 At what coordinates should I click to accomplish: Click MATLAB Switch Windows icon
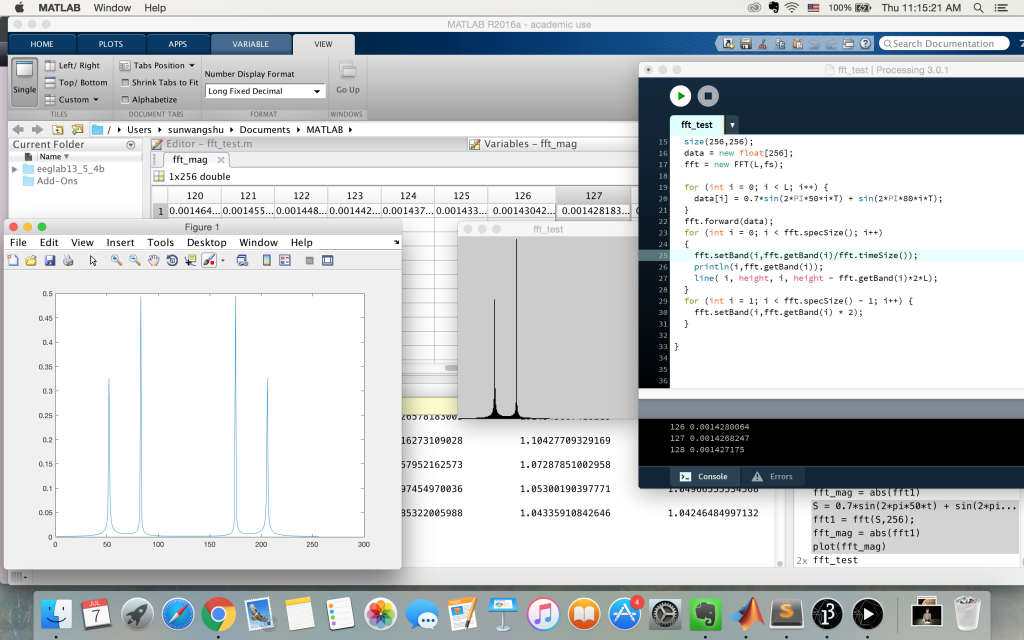(848, 44)
